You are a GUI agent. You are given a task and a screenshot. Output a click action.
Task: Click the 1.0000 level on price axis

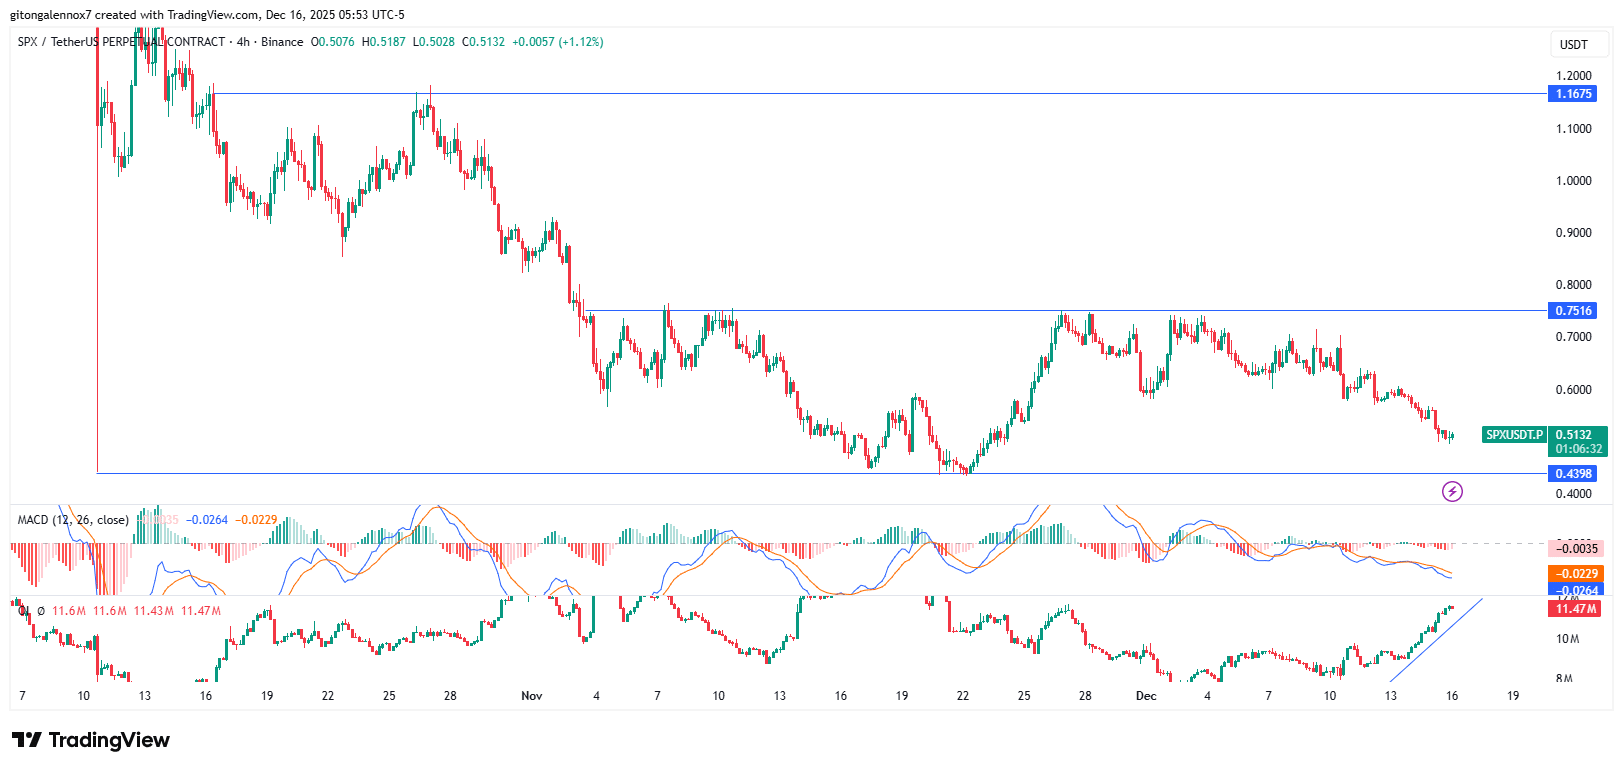click(1573, 181)
